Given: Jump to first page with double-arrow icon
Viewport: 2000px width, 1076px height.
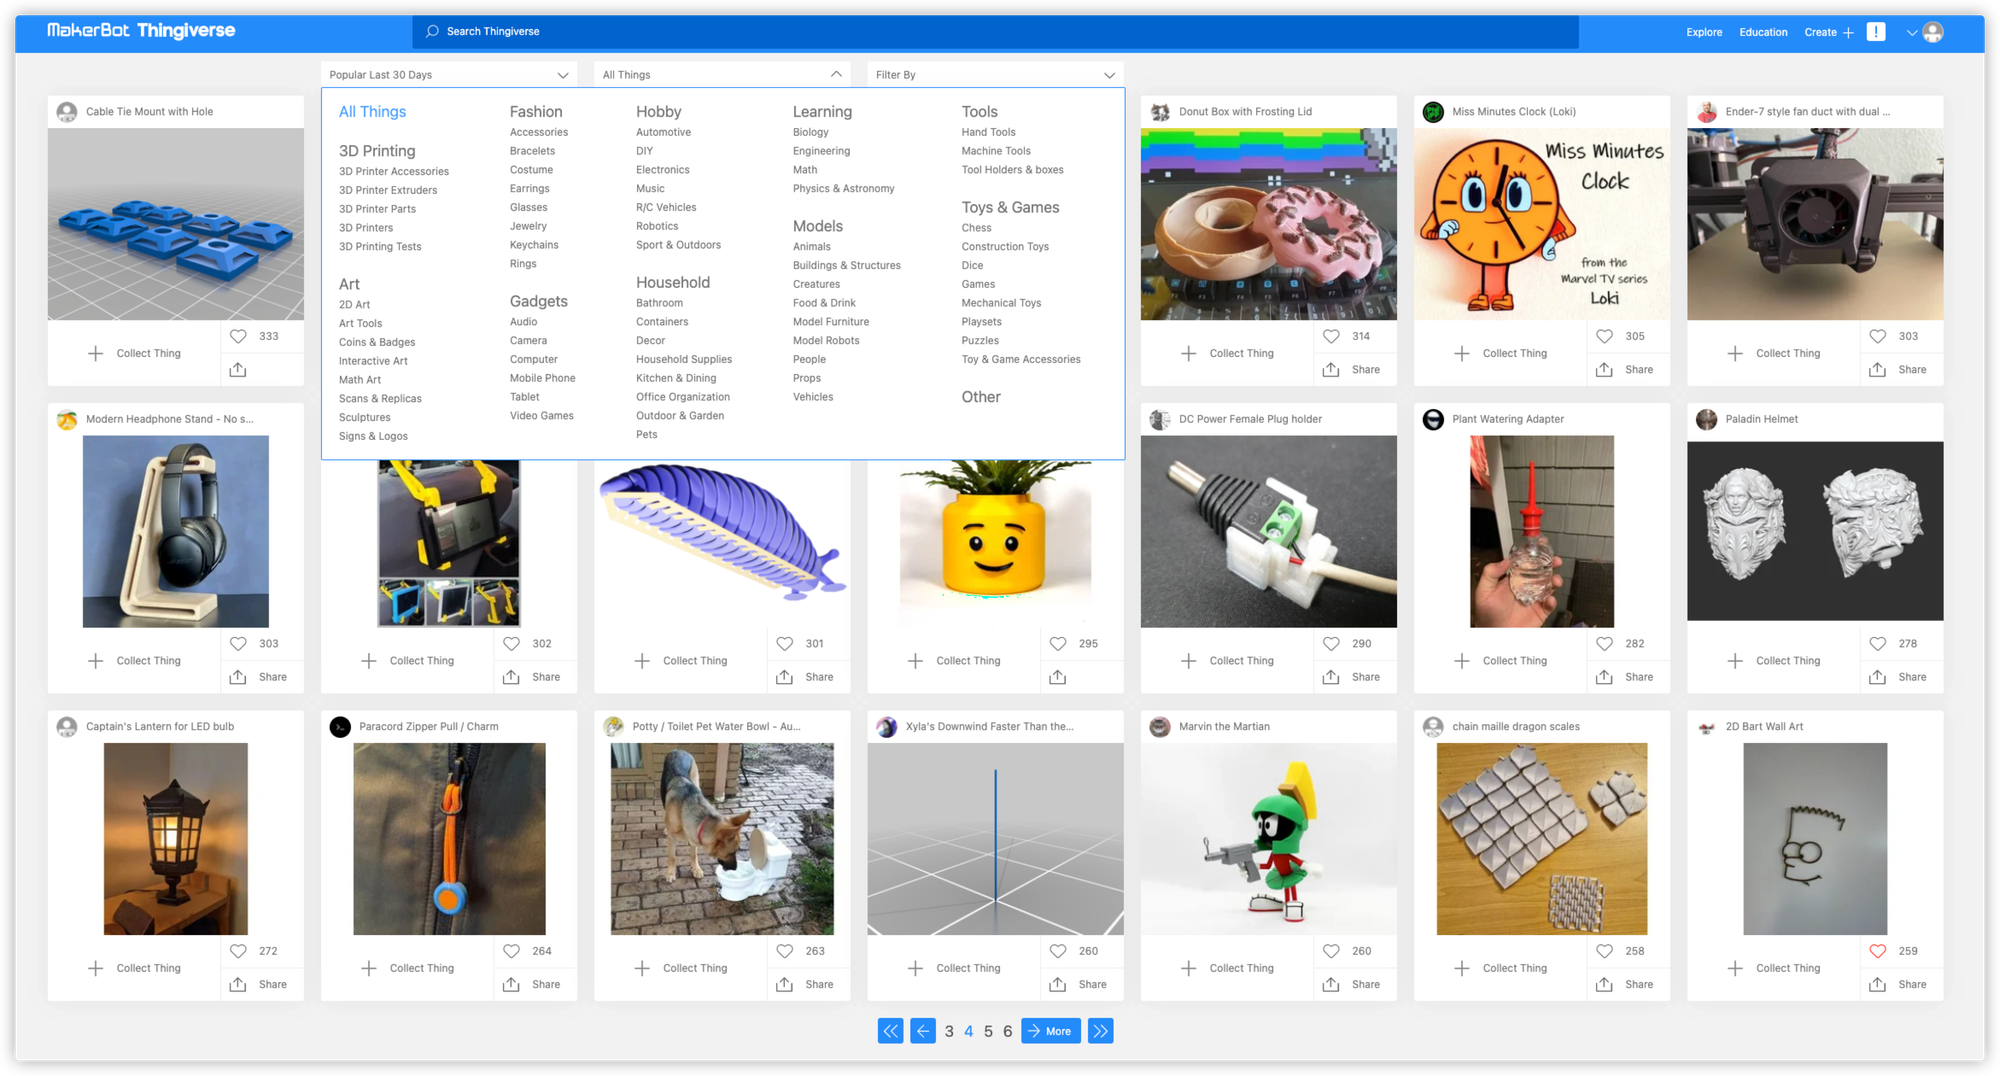Looking at the screenshot, I should 890,1030.
